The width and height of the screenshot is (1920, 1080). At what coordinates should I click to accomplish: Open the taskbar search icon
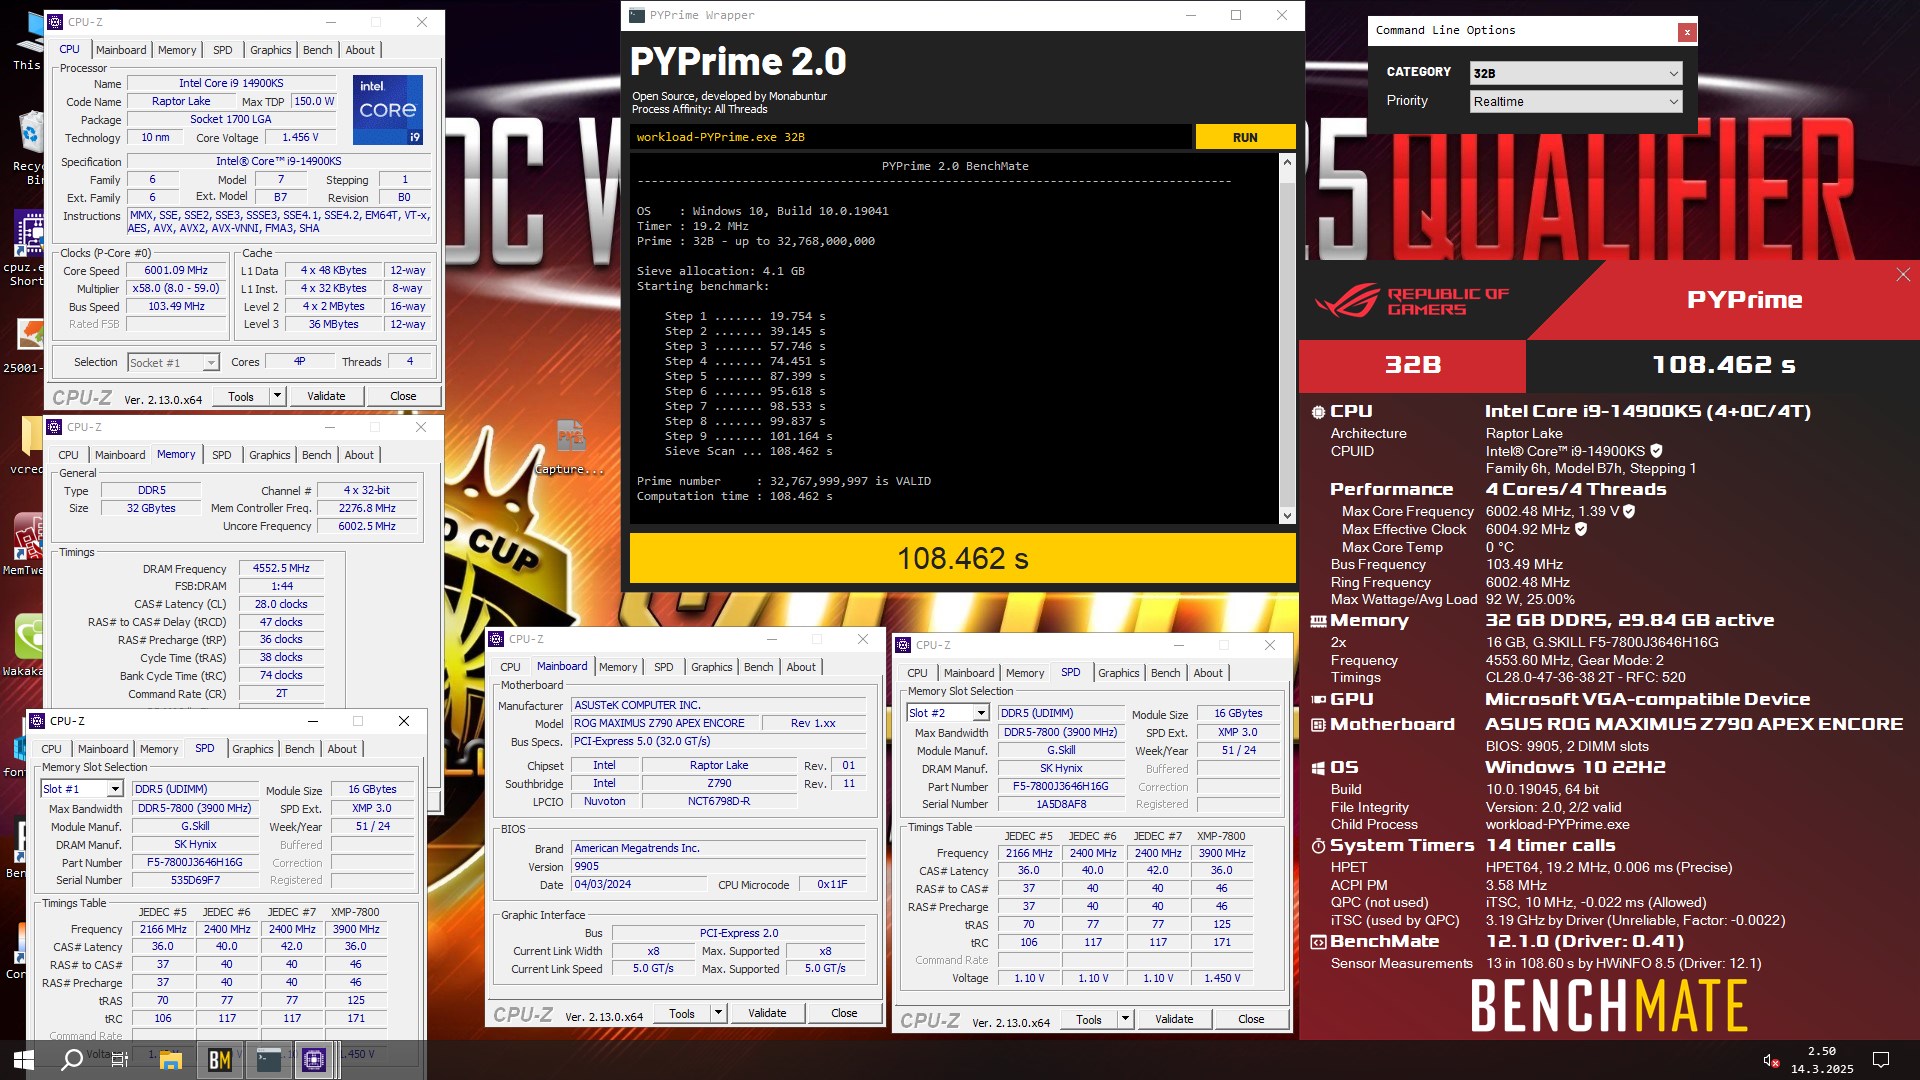pos(72,1059)
